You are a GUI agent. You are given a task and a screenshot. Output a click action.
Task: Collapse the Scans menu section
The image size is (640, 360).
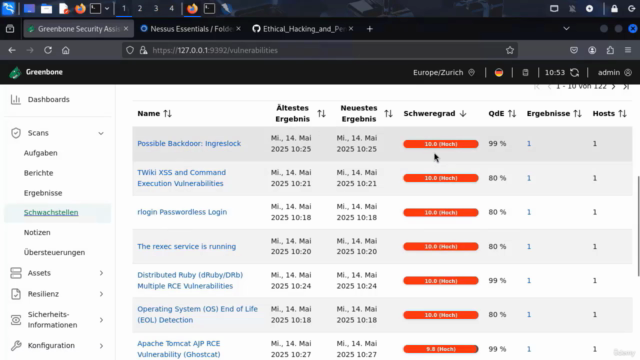pyautogui.click(x=101, y=133)
